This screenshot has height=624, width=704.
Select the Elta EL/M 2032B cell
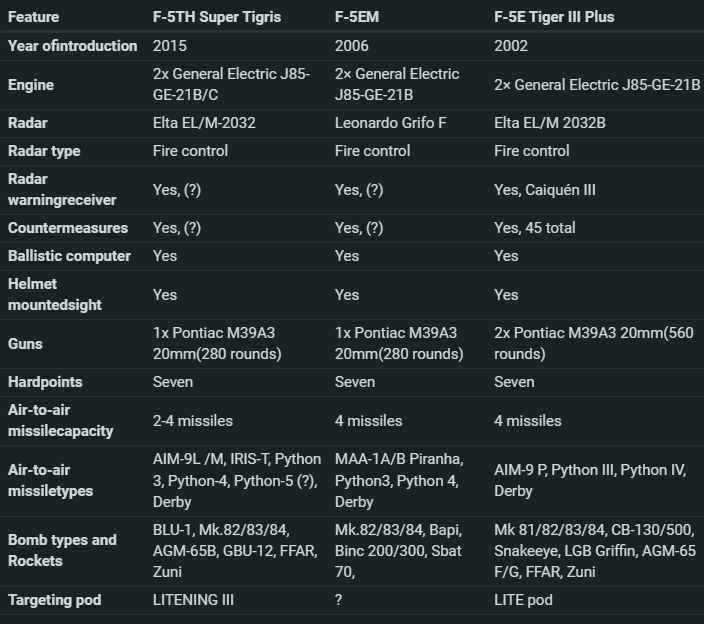[550, 123]
